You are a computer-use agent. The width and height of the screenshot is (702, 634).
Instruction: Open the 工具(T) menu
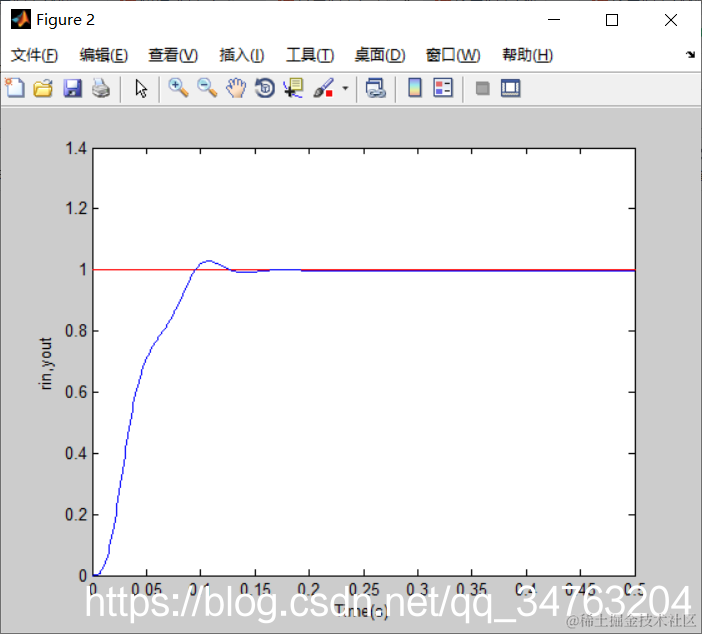pos(310,55)
